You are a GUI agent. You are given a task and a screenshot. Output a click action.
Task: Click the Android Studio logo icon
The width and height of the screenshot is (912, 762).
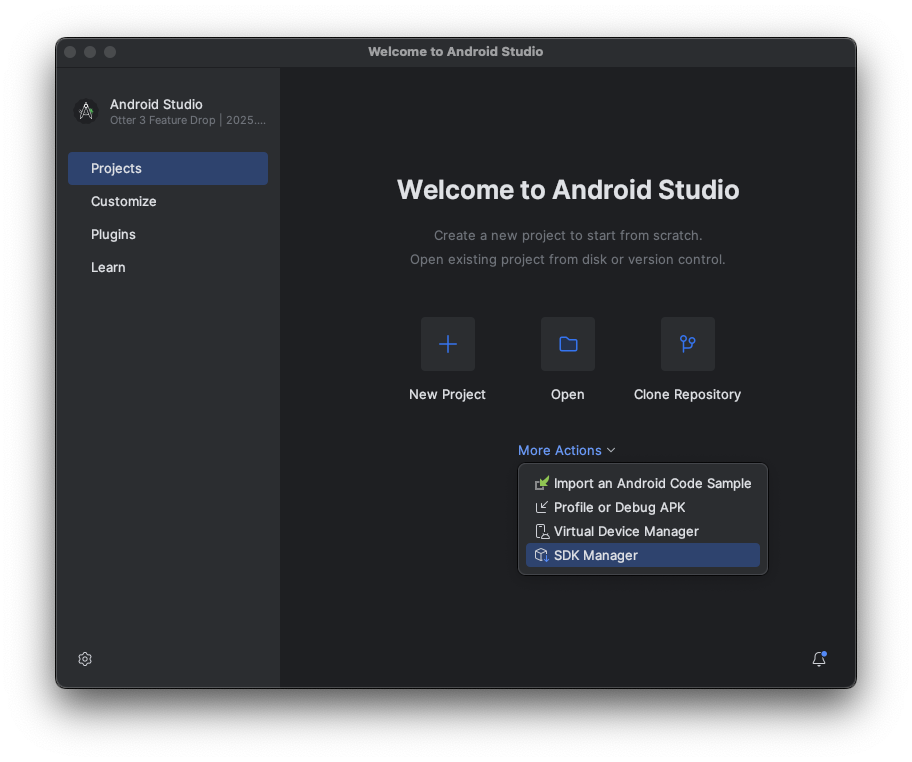click(x=85, y=111)
